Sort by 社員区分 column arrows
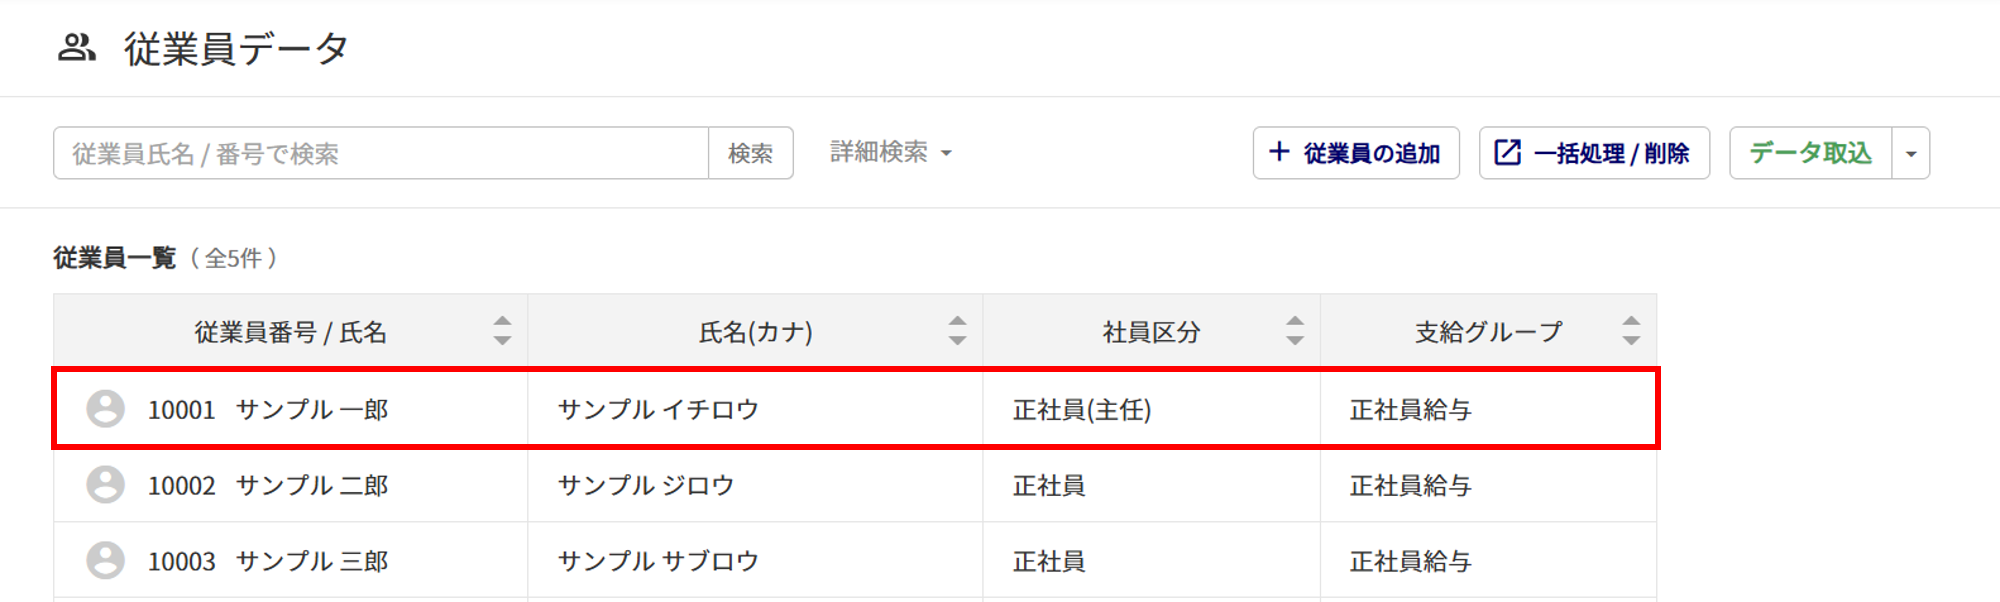This screenshot has width=2000, height=602. [x=1295, y=331]
